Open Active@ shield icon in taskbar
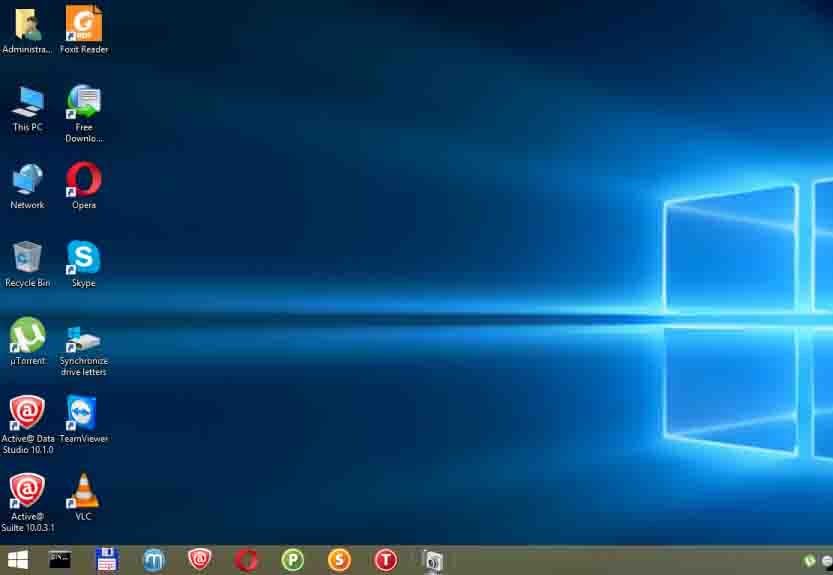The width and height of the screenshot is (833, 575). pos(200,559)
